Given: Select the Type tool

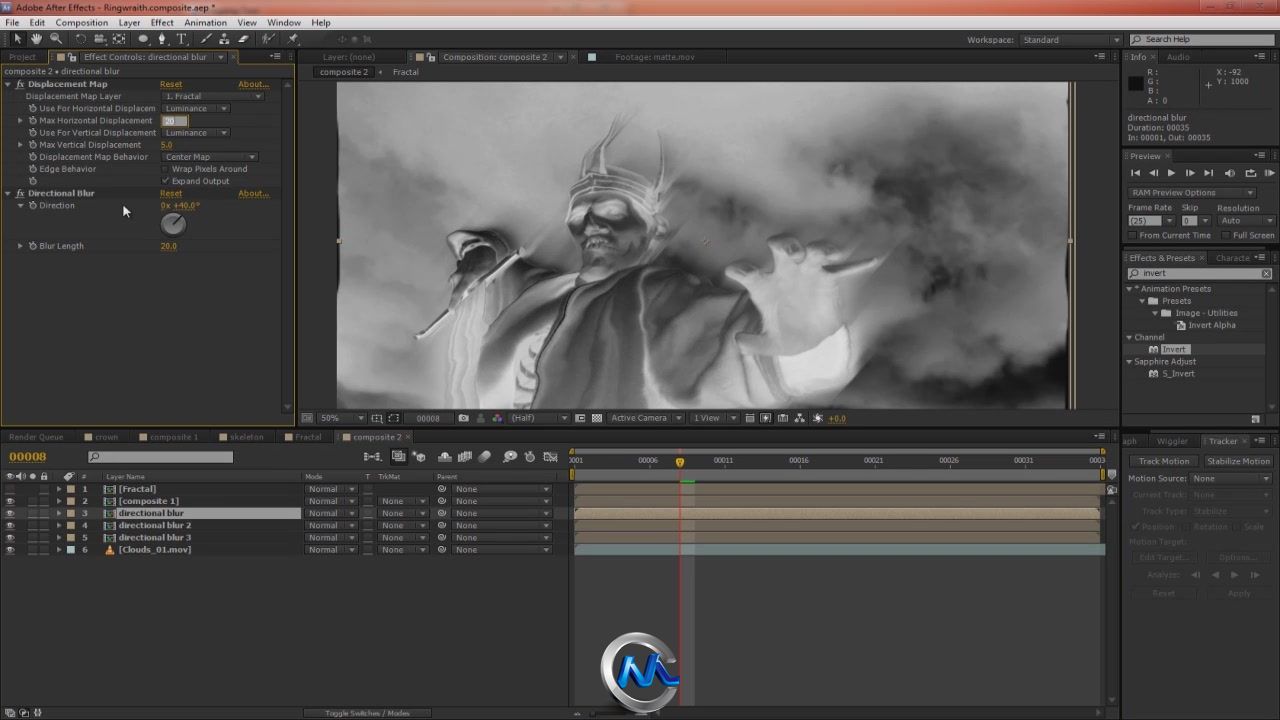Looking at the screenshot, I should [181, 39].
